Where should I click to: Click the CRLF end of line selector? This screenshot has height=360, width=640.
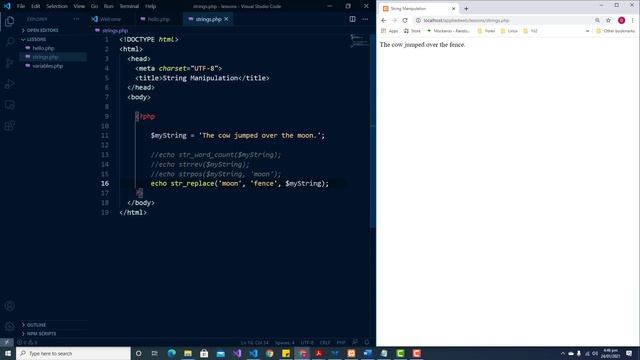325,342
